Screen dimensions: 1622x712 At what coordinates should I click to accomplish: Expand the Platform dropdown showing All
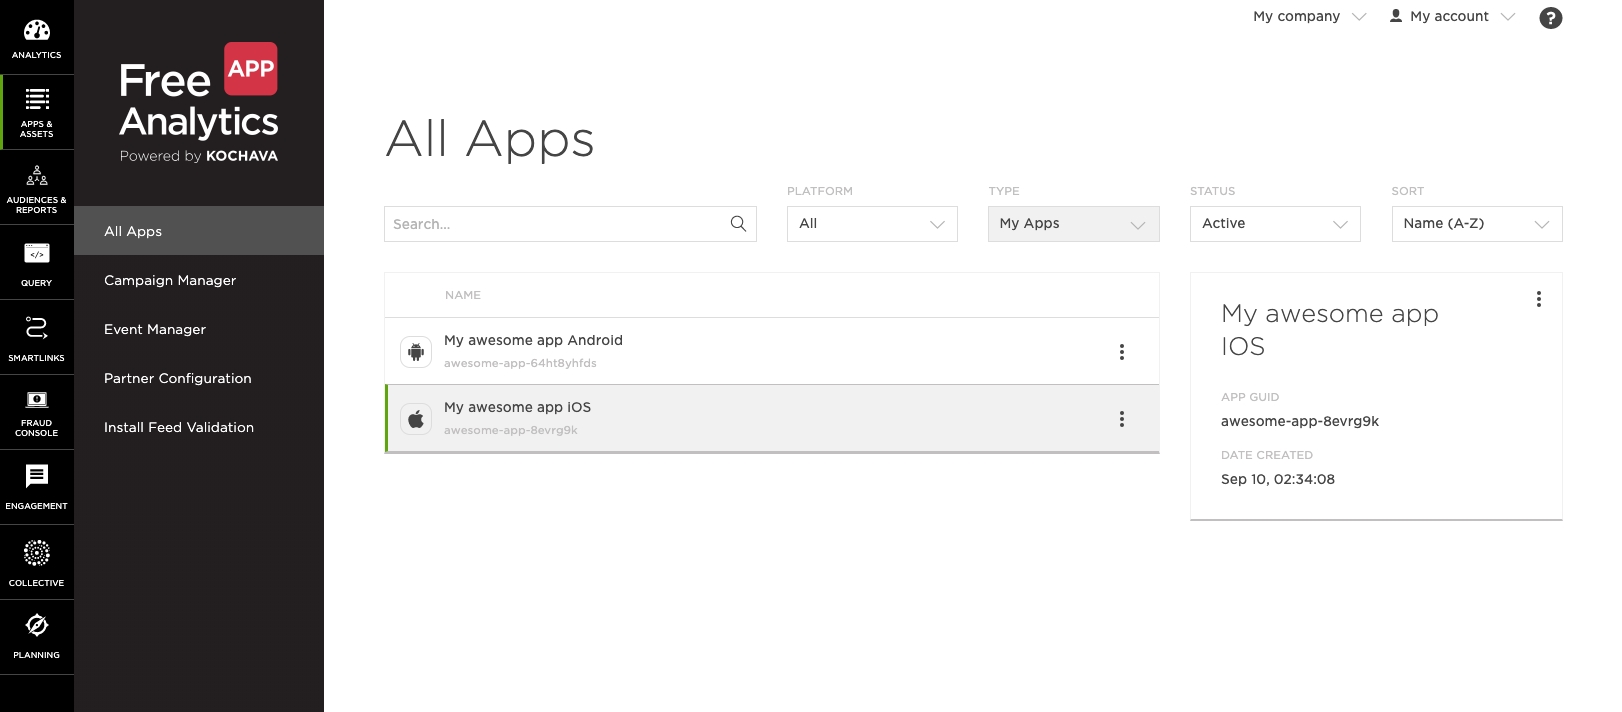(872, 224)
